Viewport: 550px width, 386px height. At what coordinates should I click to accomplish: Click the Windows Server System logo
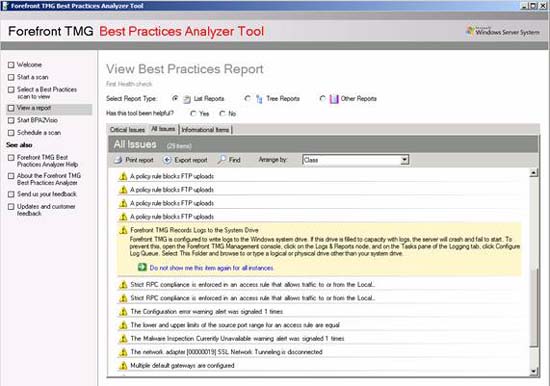502,32
